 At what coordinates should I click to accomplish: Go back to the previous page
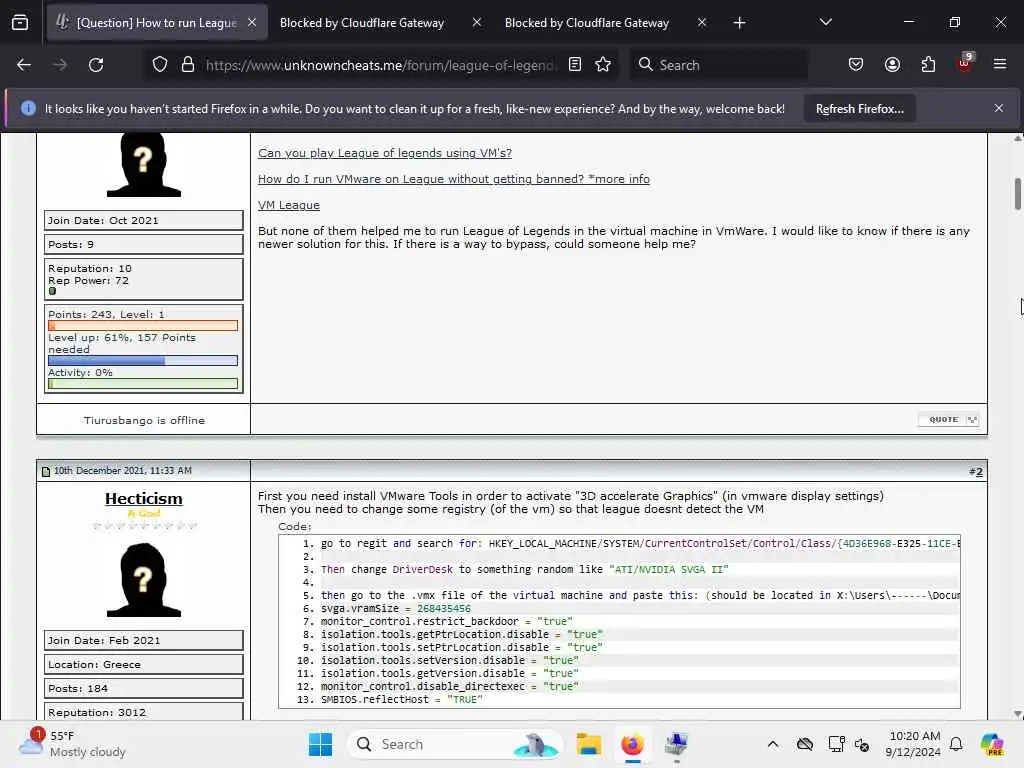coord(24,65)
